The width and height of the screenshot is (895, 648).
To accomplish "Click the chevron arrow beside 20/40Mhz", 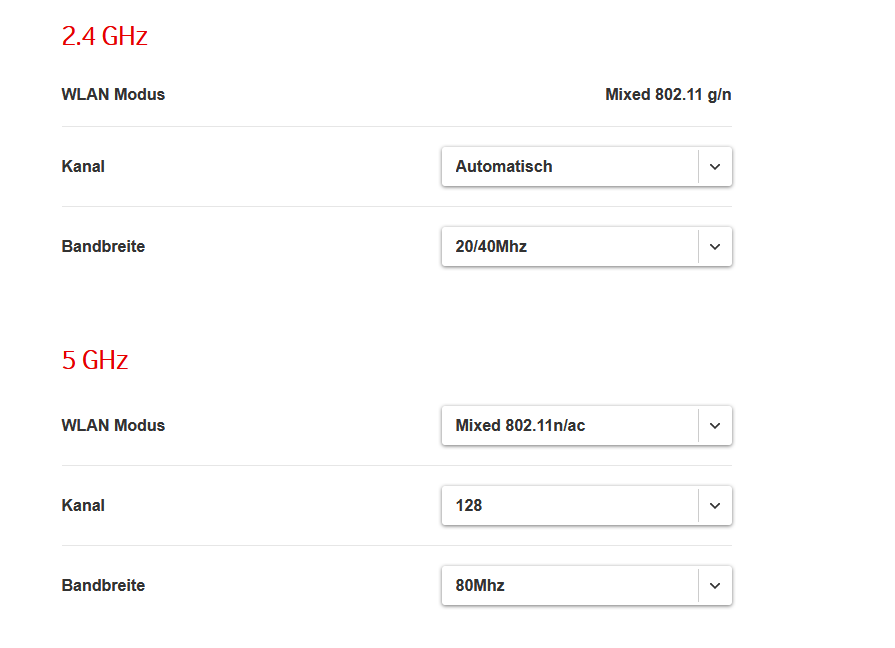I will click(x=715, y=247).
